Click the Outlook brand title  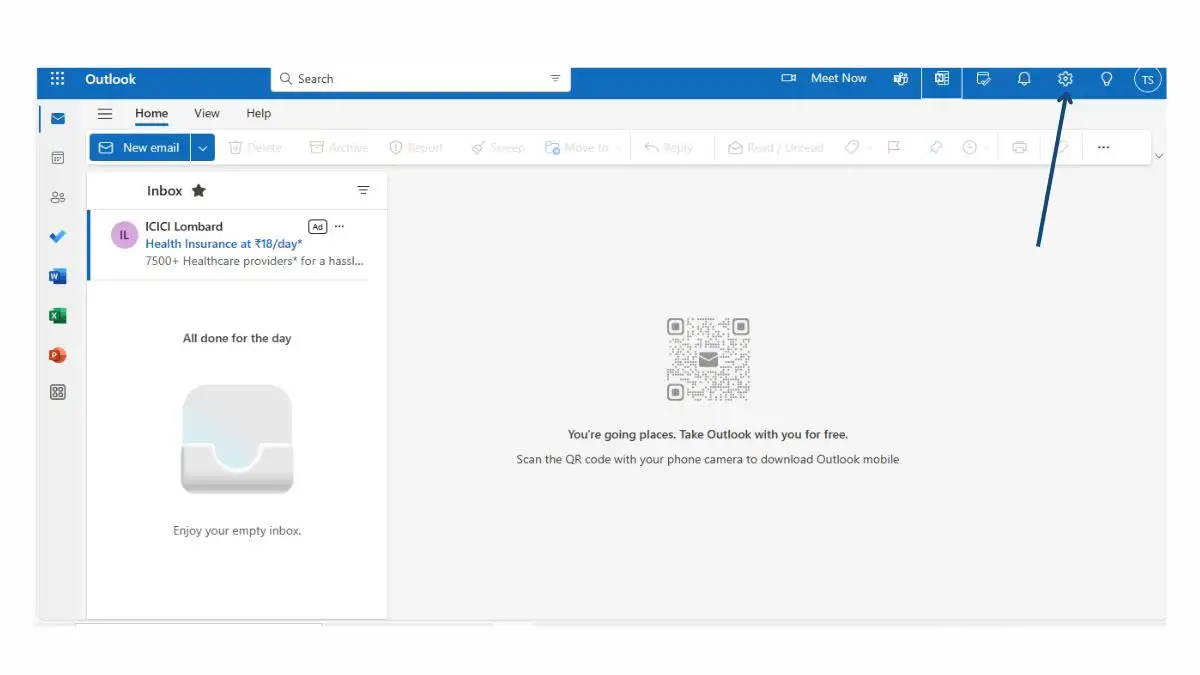click(x=110, y=79)
